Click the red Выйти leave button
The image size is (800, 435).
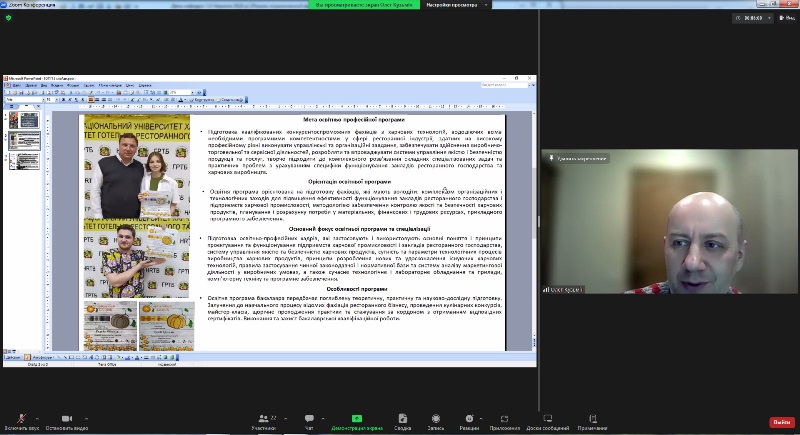(x=781, y=422)
